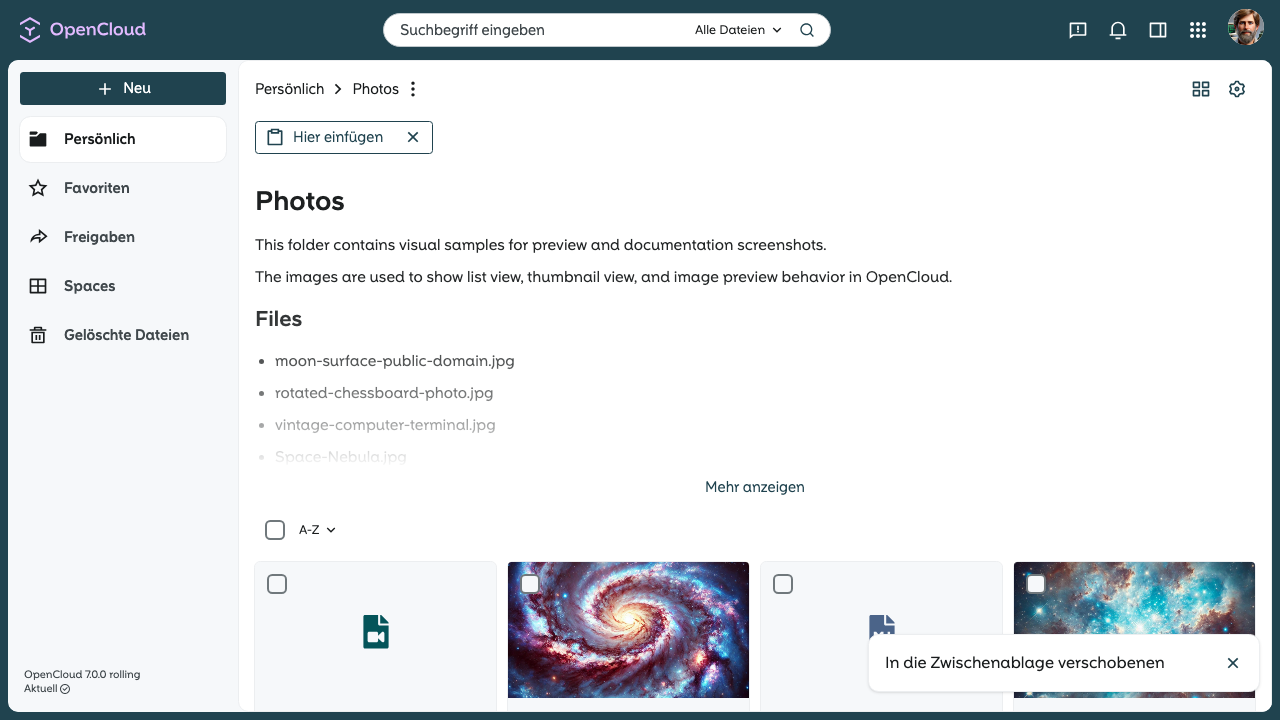
Task: Toggle the right sidebar panel icon
Action: (x=1158, y=30)
